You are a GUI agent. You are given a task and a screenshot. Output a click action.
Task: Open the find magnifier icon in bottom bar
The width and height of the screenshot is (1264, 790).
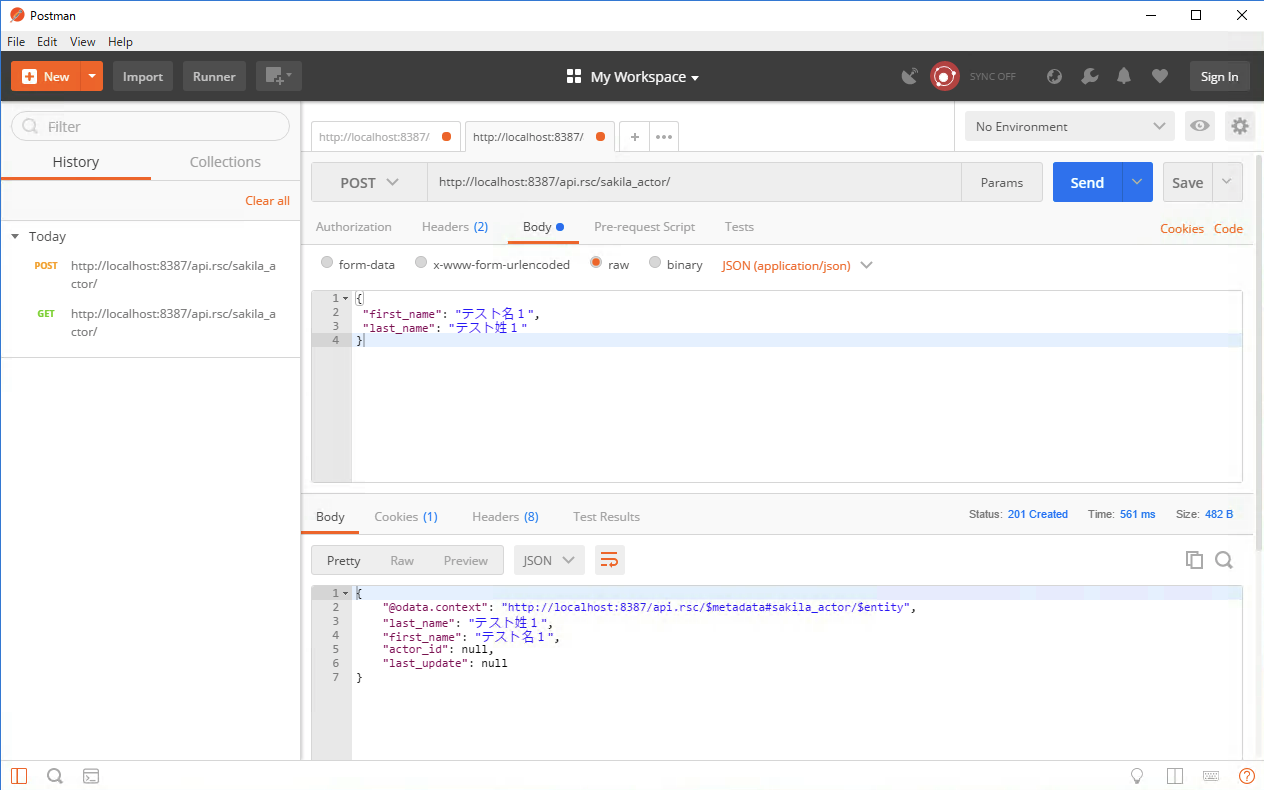pos(55,775)
